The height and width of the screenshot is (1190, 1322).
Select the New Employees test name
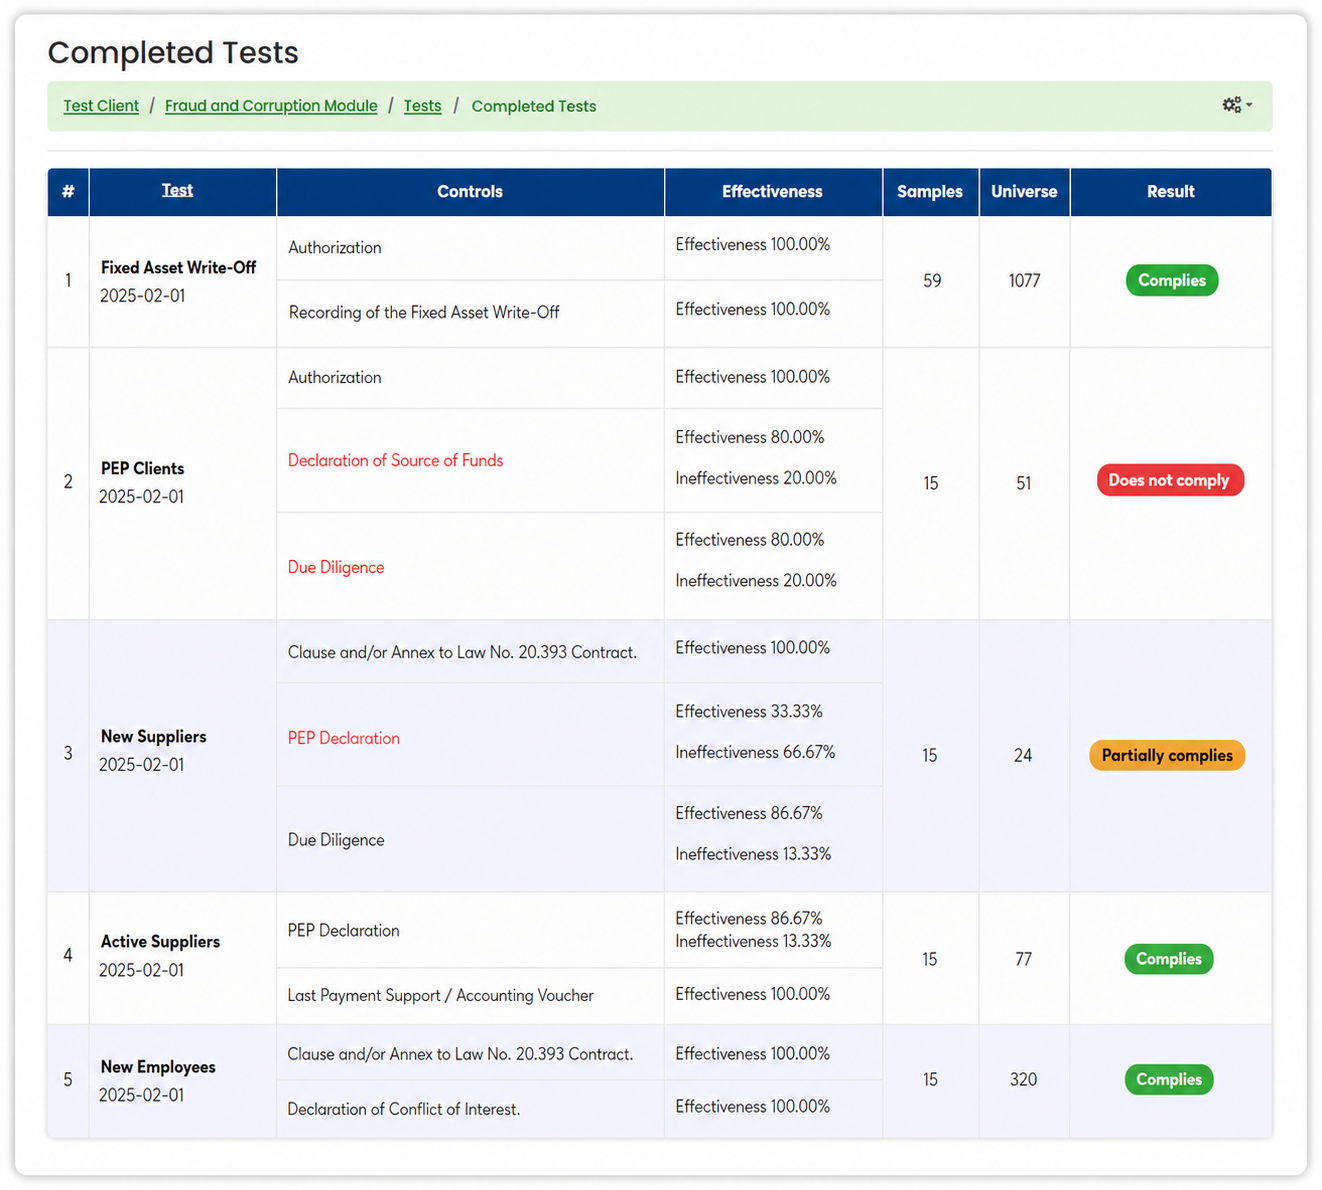click(x=158, y=1067)
